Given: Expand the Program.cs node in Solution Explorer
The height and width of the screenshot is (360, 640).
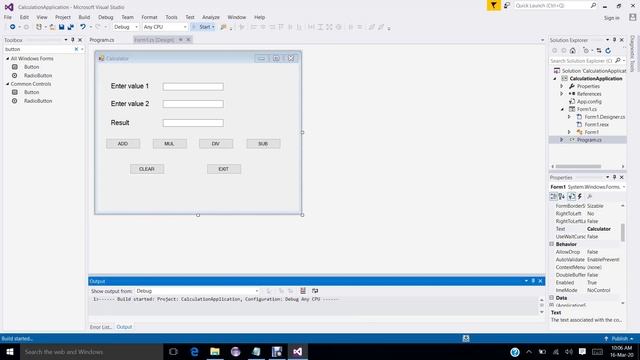Looking at the screenshot, I should 562,140.
